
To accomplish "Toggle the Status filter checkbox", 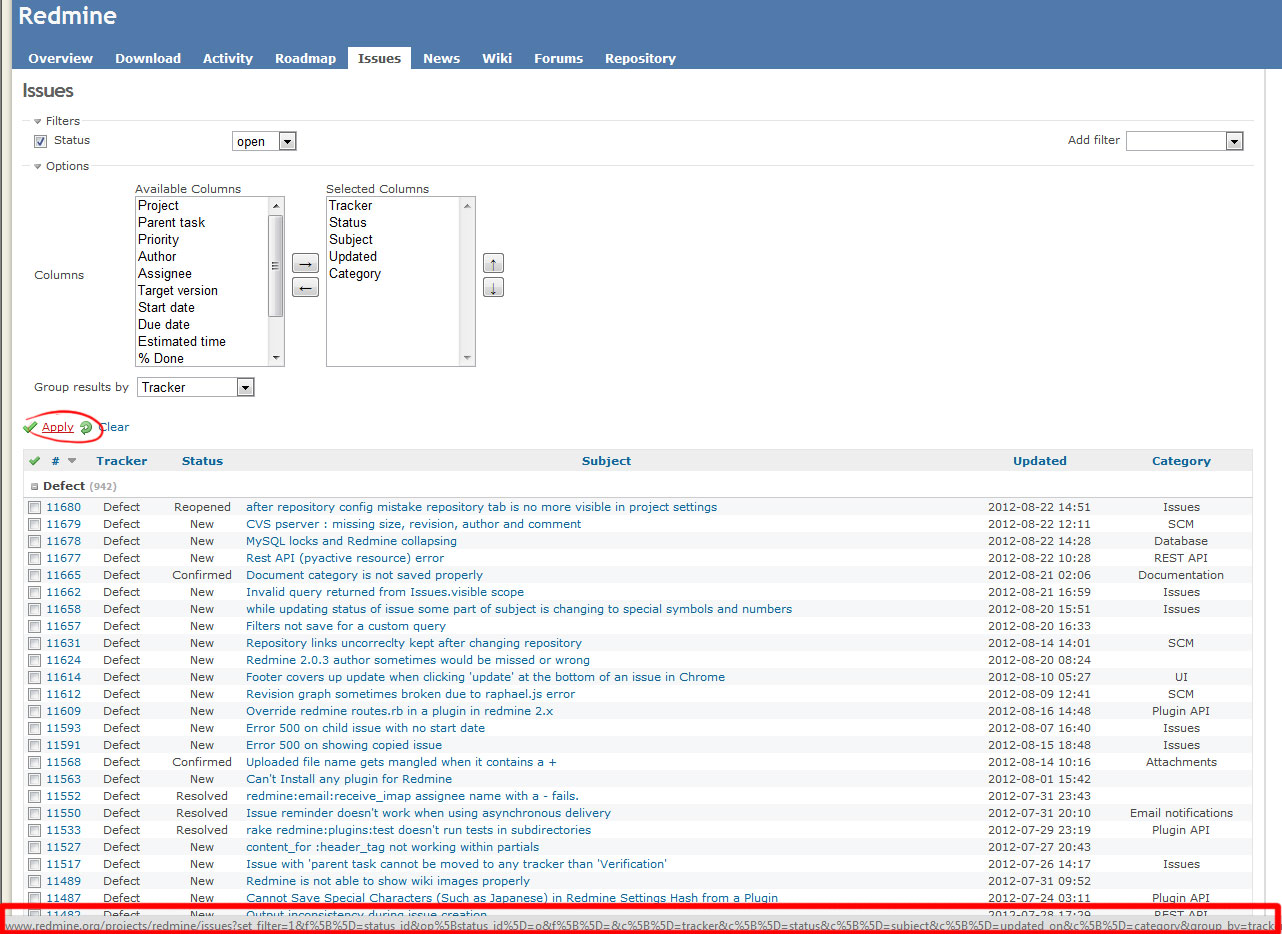I will 41,141.
